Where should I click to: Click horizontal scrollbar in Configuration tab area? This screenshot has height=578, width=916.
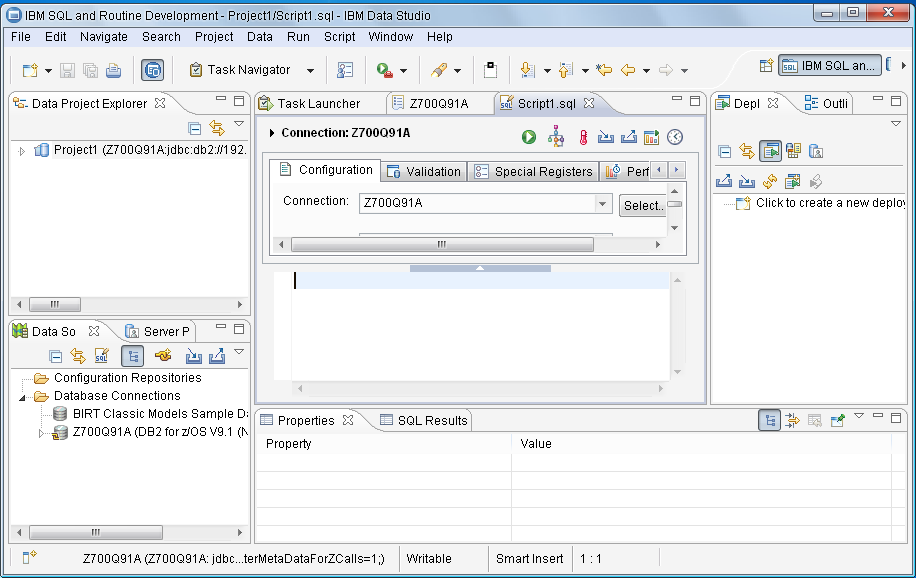pos(441,245)
